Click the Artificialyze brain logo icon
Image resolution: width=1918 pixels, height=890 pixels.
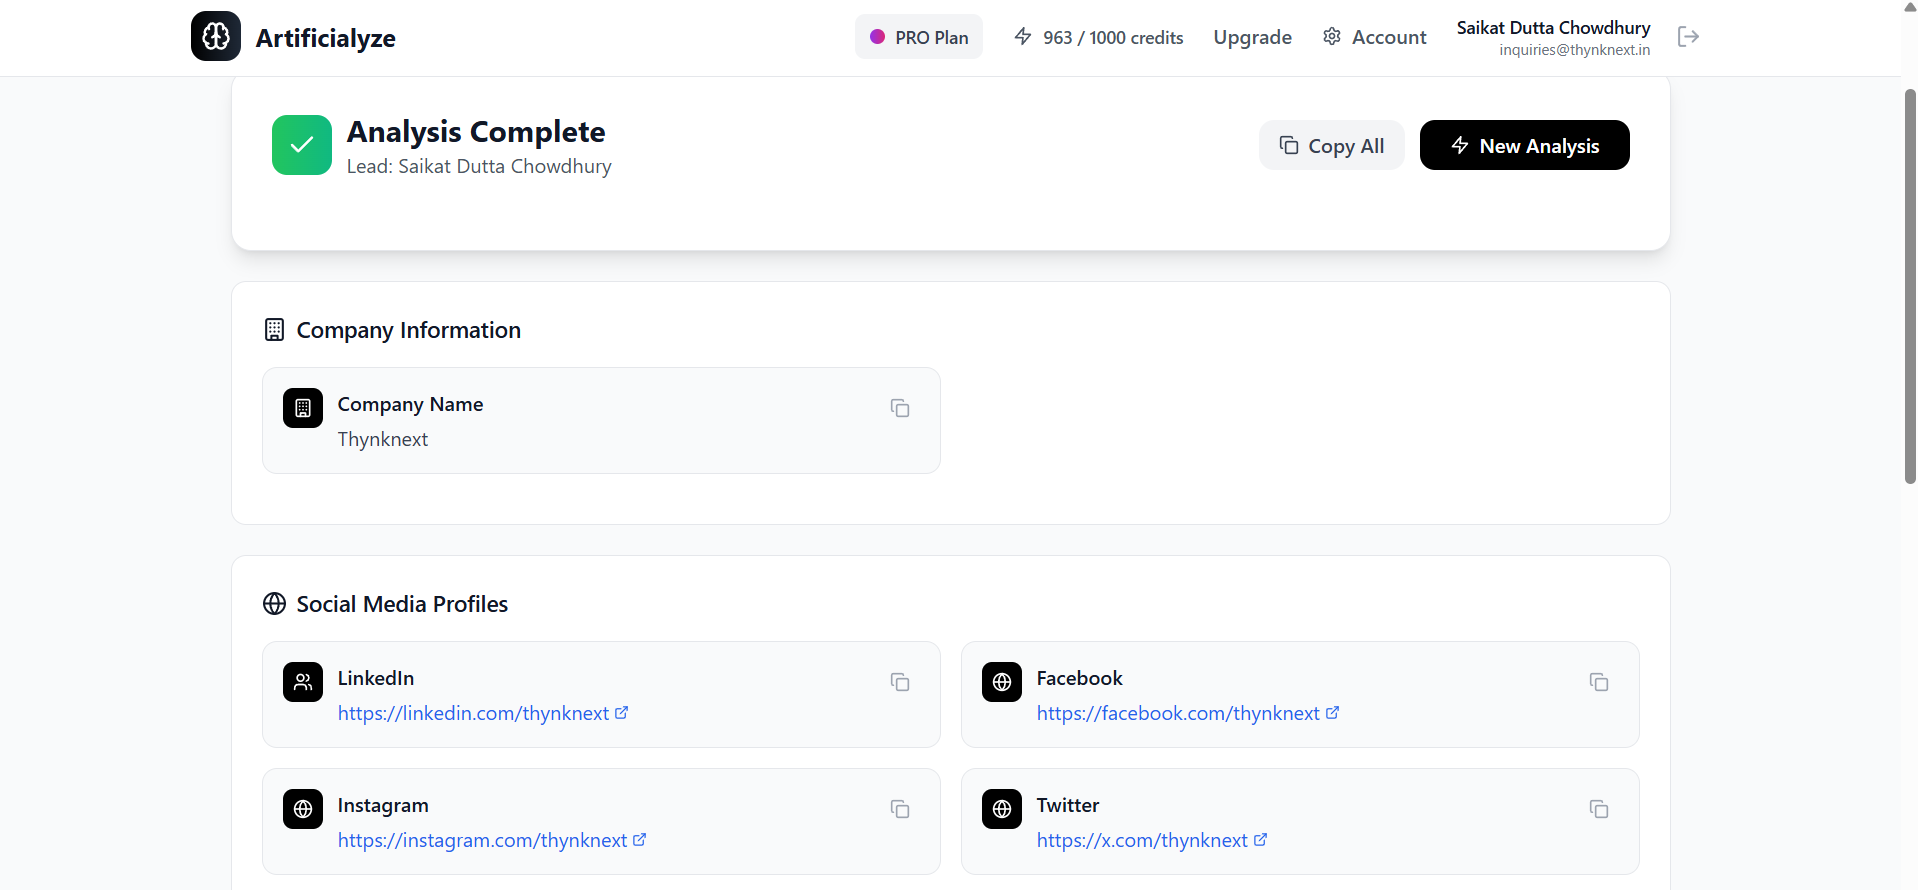click(x=216, y=36)
